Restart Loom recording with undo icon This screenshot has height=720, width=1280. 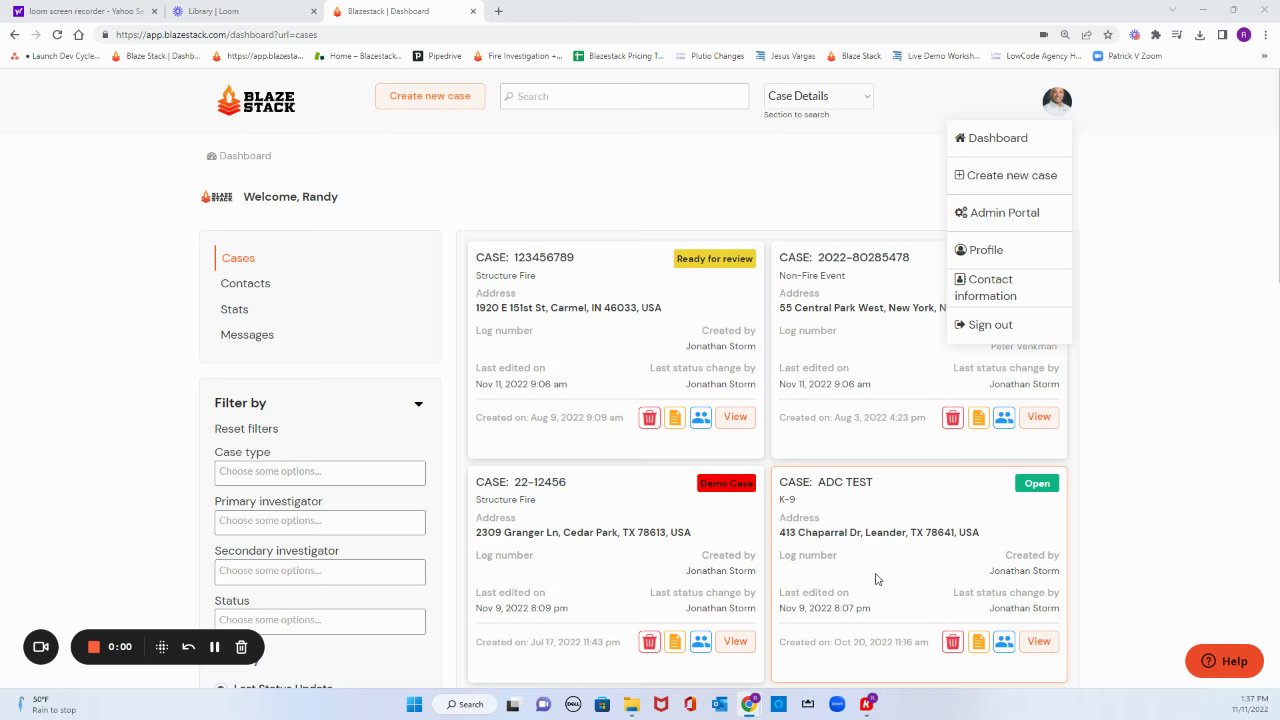[188, 647]
